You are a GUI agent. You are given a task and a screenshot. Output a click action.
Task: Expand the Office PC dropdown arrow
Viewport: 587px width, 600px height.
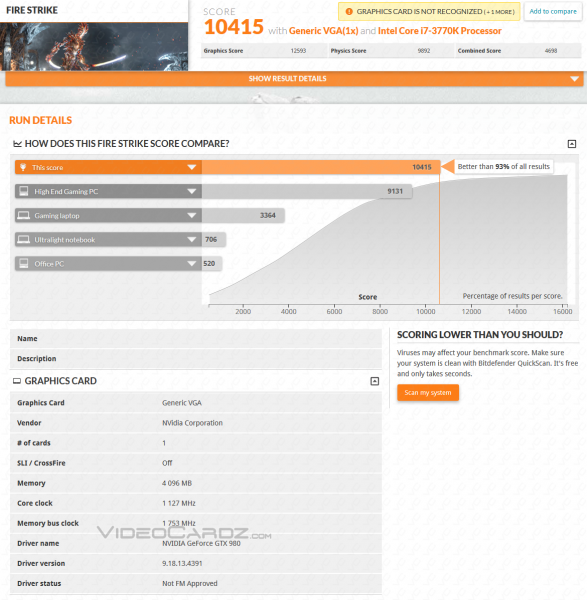point(192,264)
